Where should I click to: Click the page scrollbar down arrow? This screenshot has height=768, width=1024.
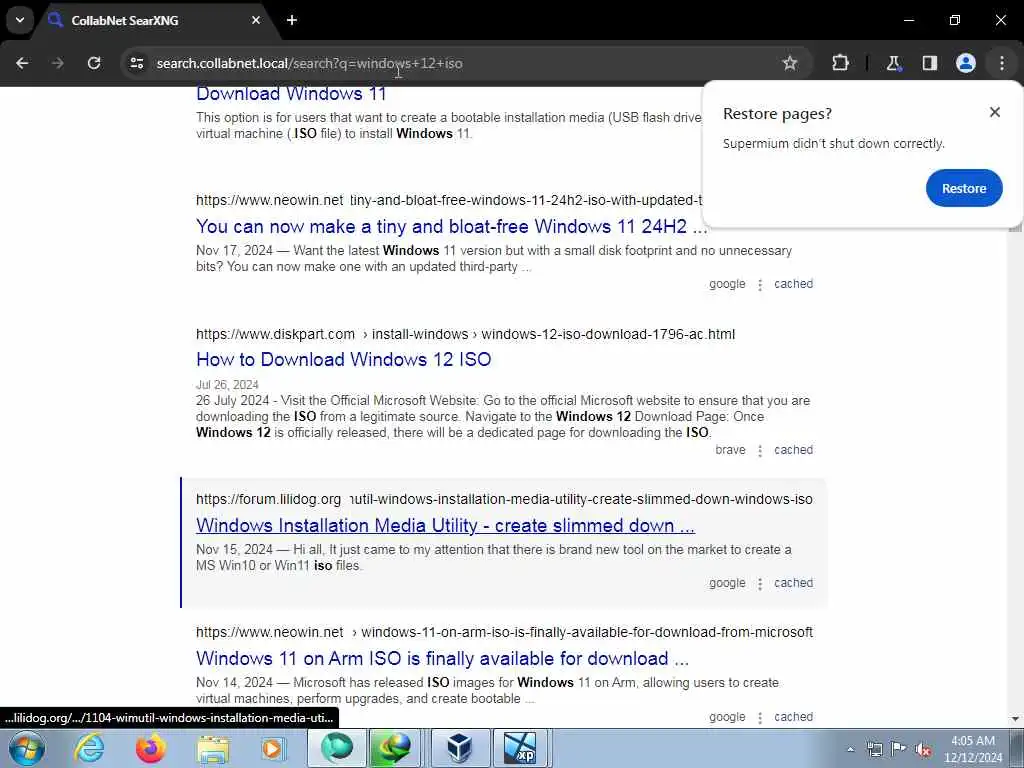[1015, 718]
